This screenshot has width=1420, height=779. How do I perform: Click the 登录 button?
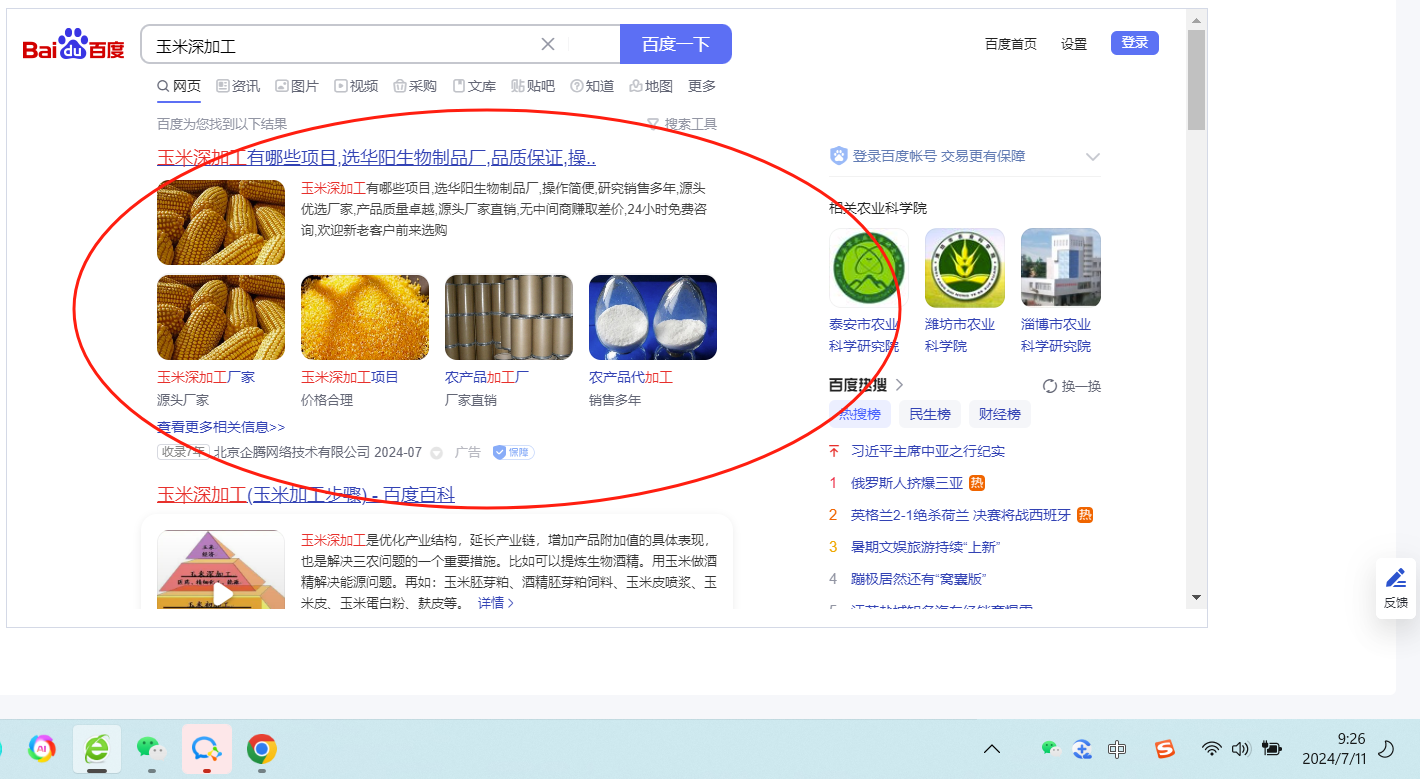(x=1135, y=43)
